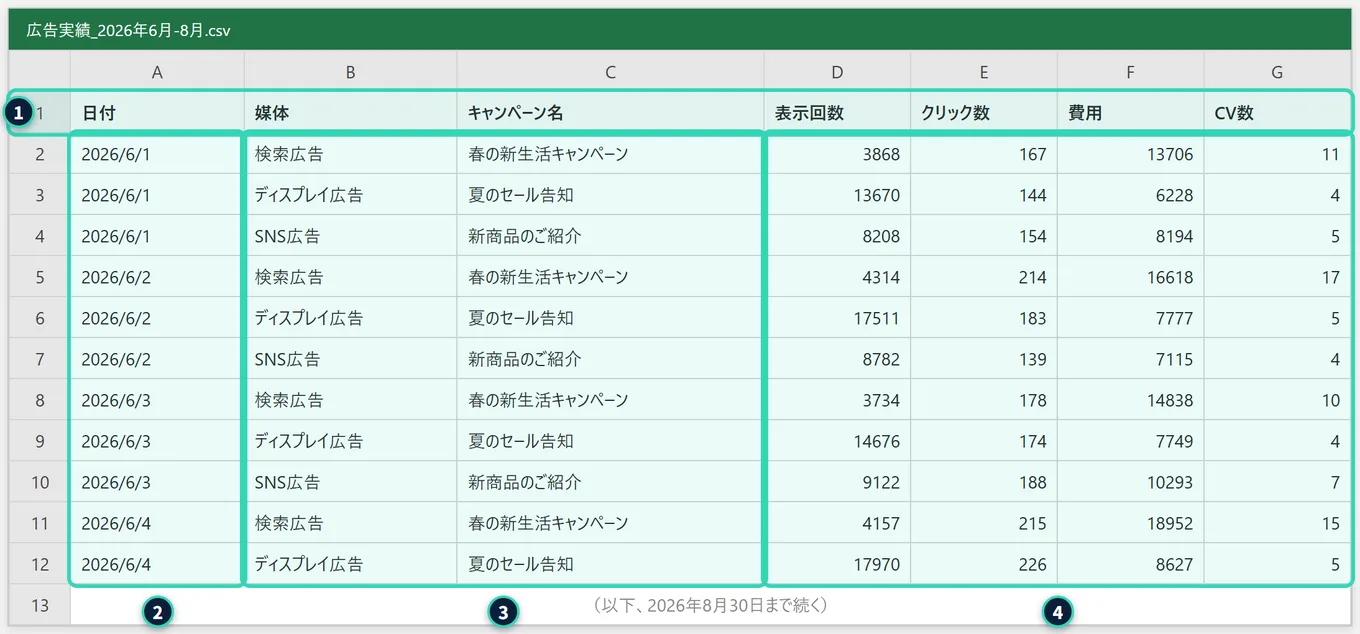This screenshot has height=634, width=1360.
Task: Click 検索広告 cell in row 2
Action: (351, 154)
